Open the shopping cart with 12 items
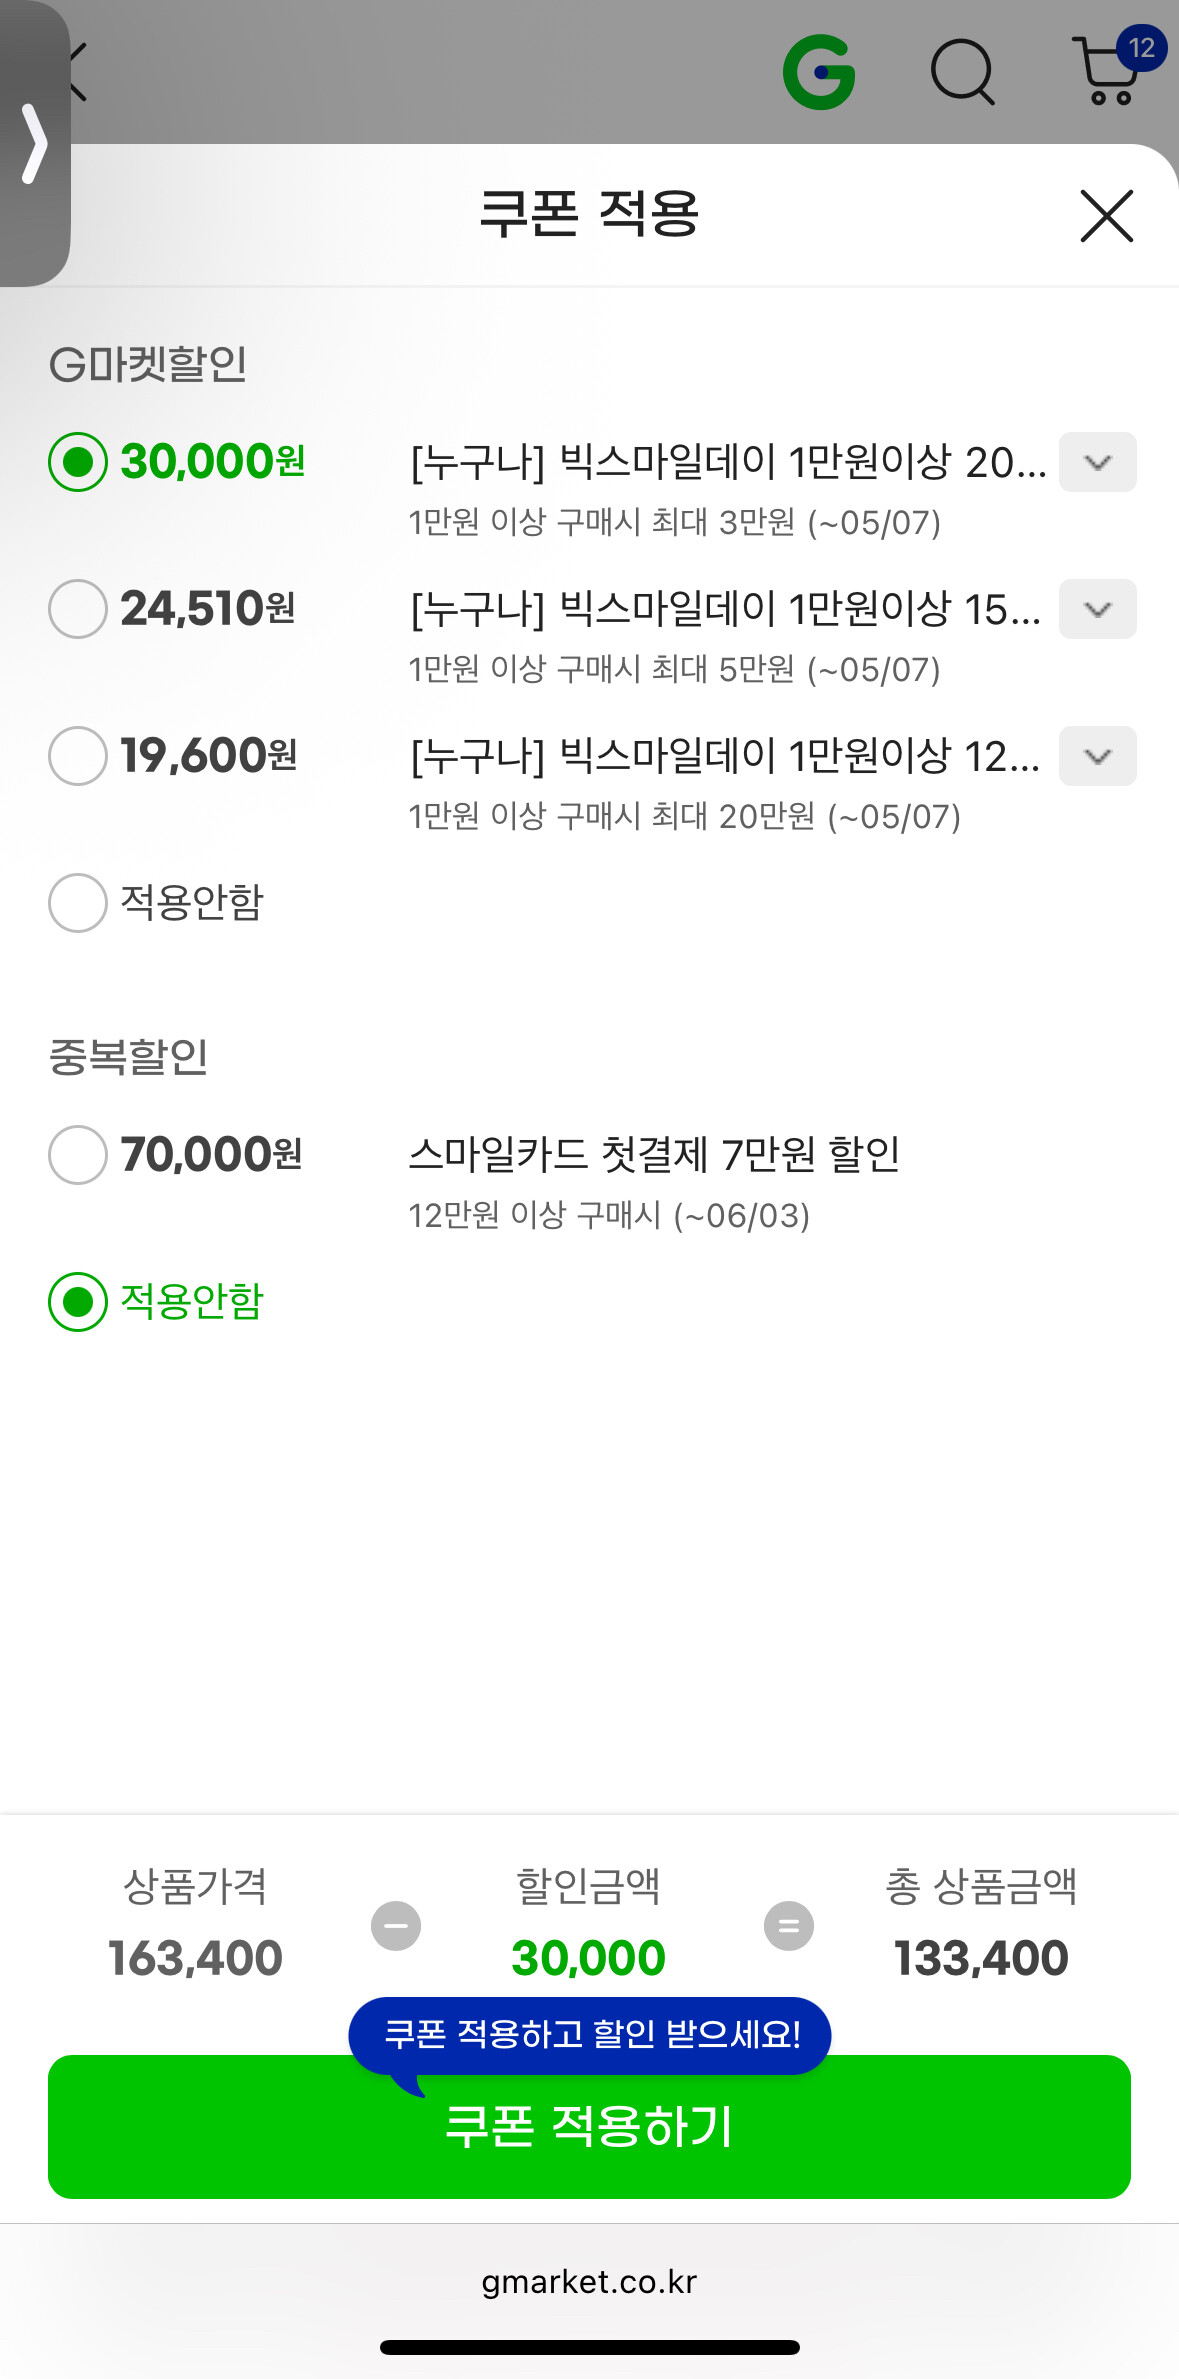 point(1110,70)
